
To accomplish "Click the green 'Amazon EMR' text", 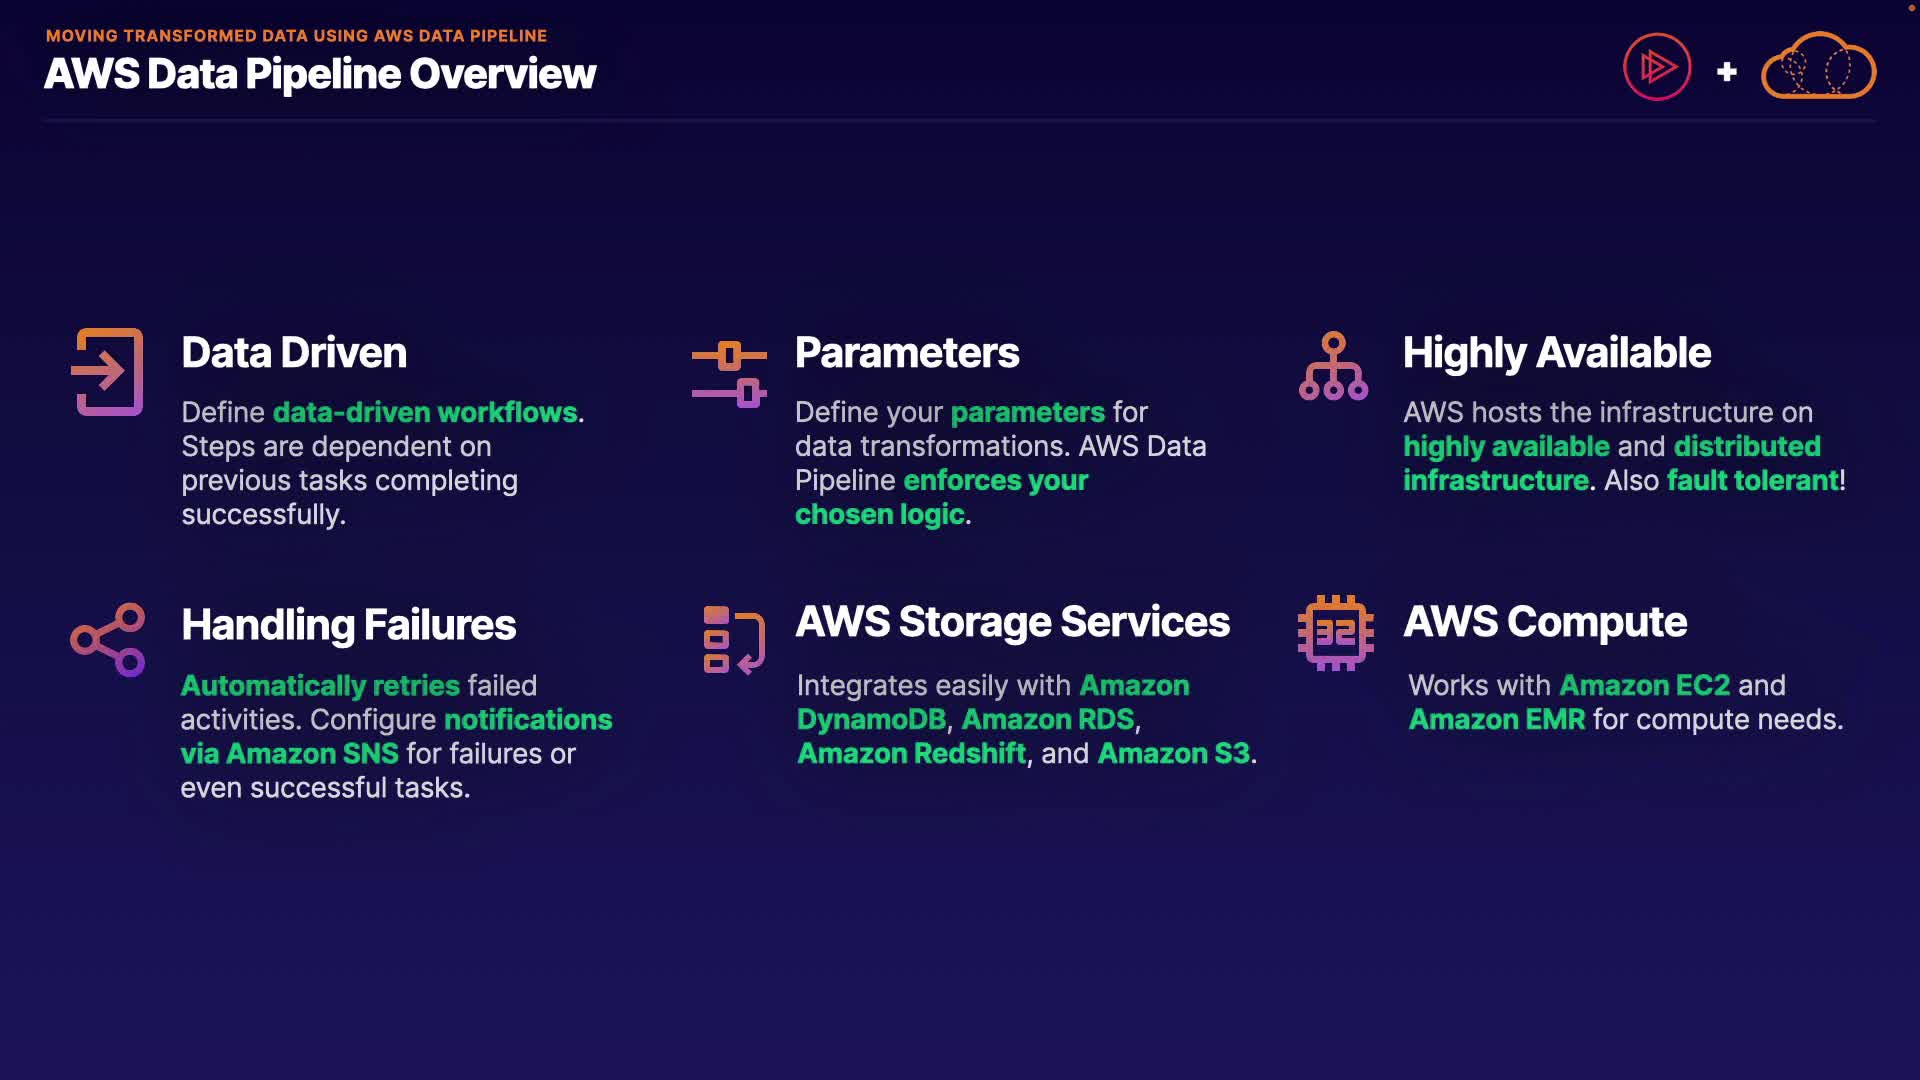I will click(x=1496, y=720).
